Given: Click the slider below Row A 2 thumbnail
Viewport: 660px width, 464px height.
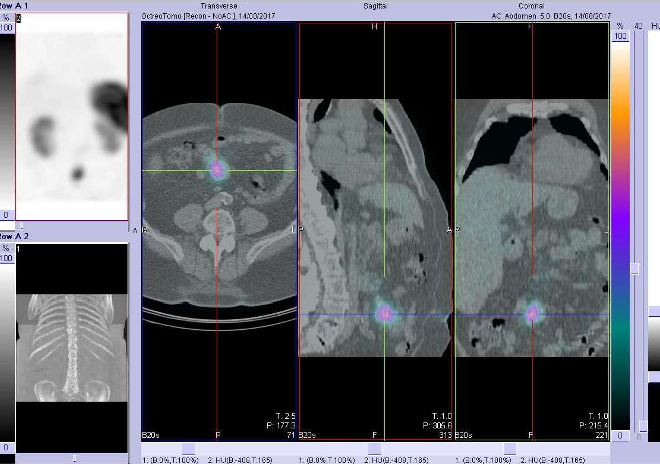Looking at the screenshot, I should pyautogui.click(x=72, y=458).
